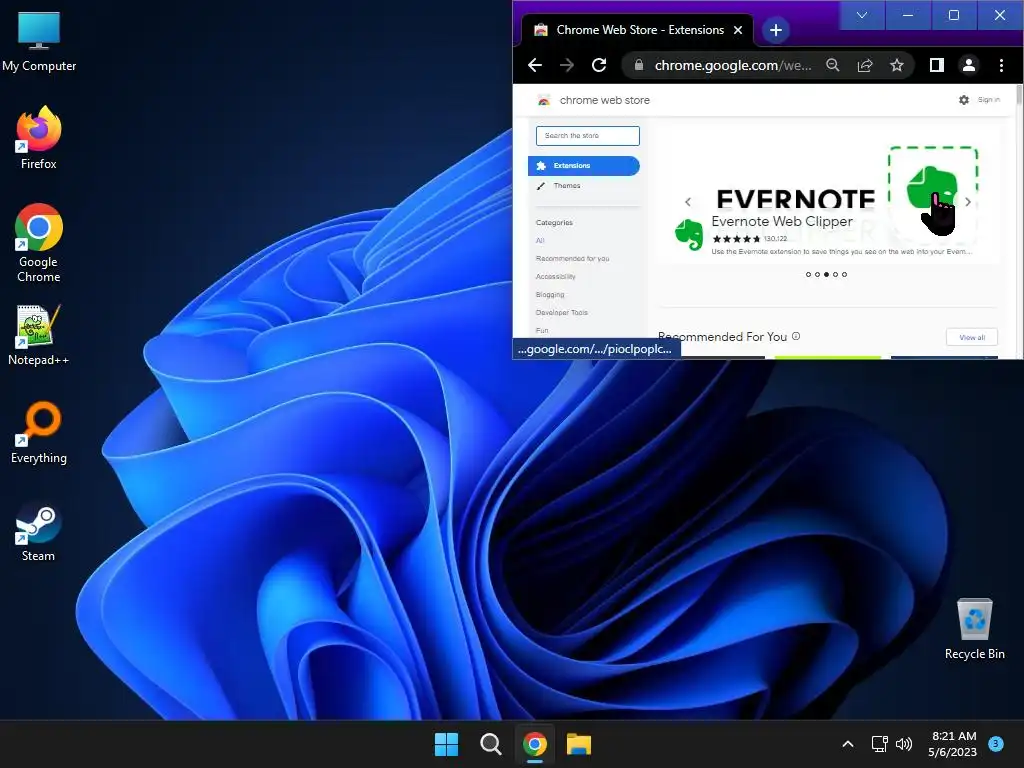Show previous carousel slide

(x=688, y=202)
